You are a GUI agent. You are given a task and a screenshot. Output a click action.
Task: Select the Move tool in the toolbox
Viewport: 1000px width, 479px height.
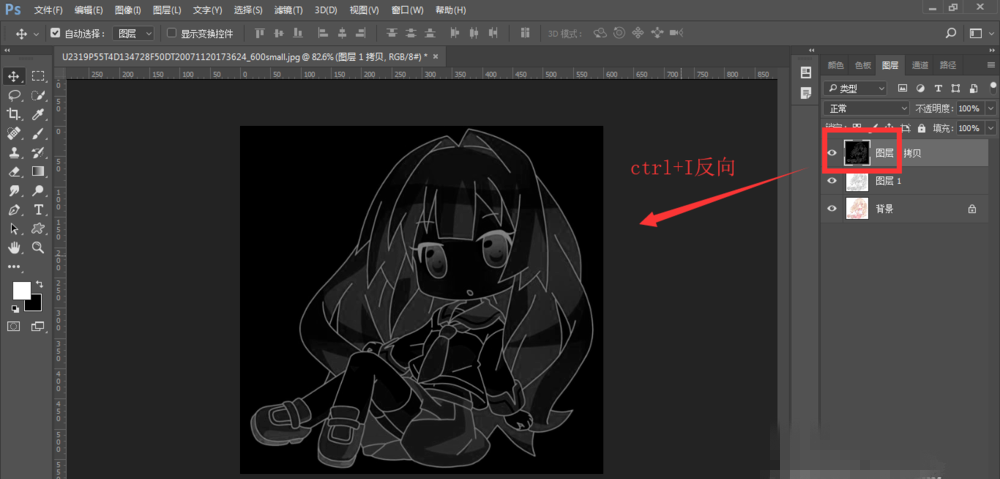coord(13,77)
